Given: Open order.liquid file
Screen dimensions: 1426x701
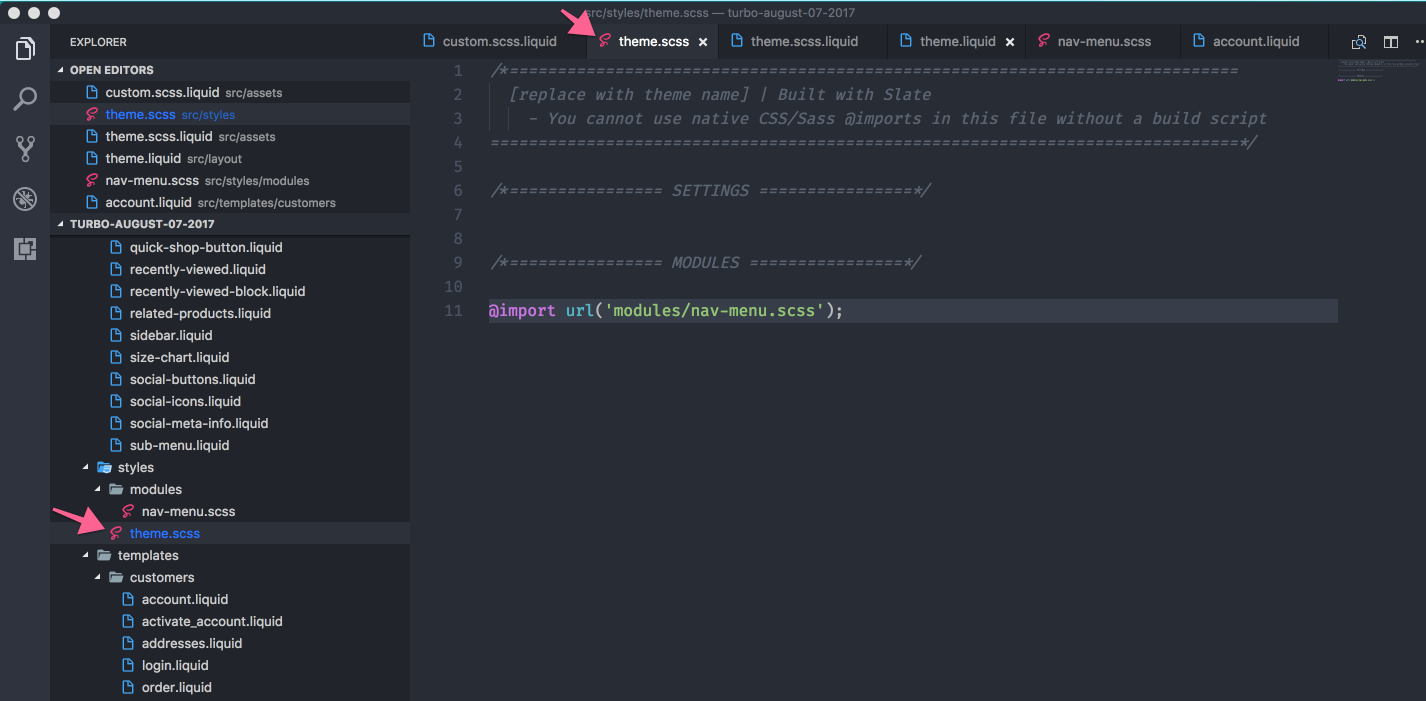Looking at the screenshot, I should [x=230, y=687].
